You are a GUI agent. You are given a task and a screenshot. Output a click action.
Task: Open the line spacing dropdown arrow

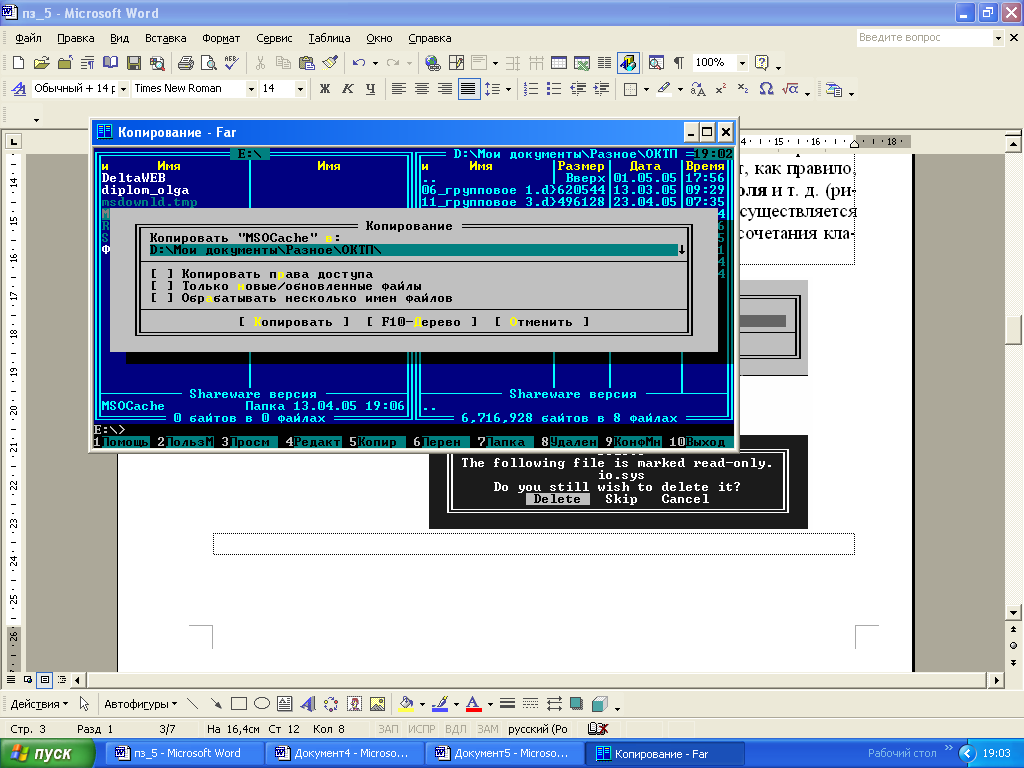(508, 89)
